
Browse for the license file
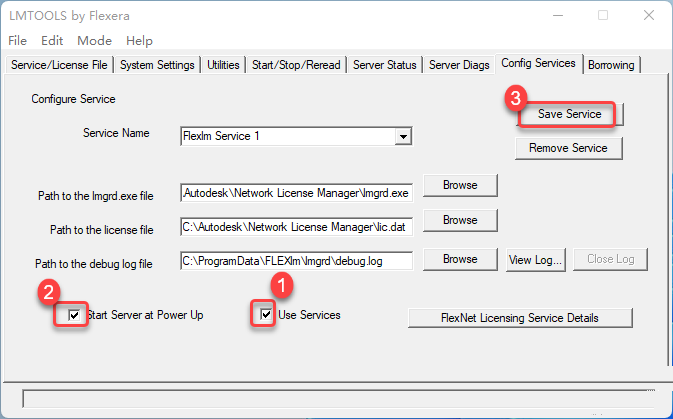pos(460,220)
